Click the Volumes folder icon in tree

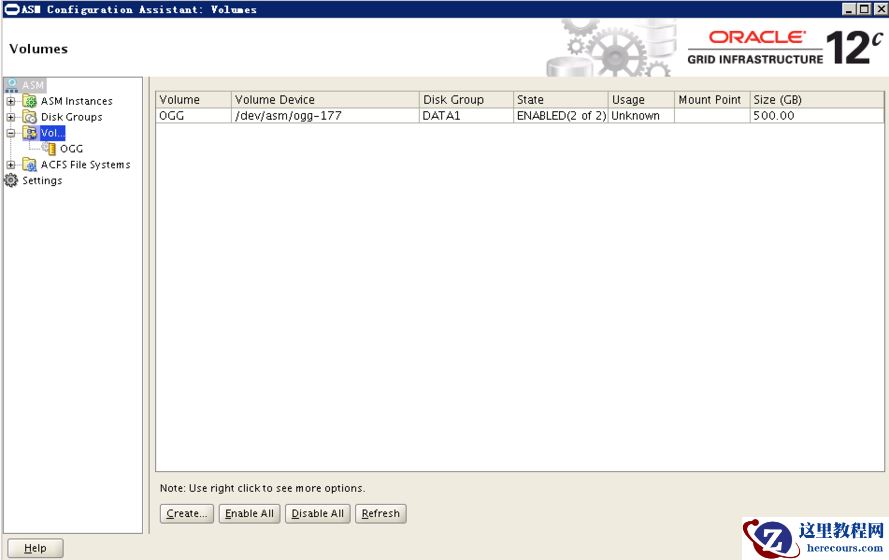(x=29, y=133)
